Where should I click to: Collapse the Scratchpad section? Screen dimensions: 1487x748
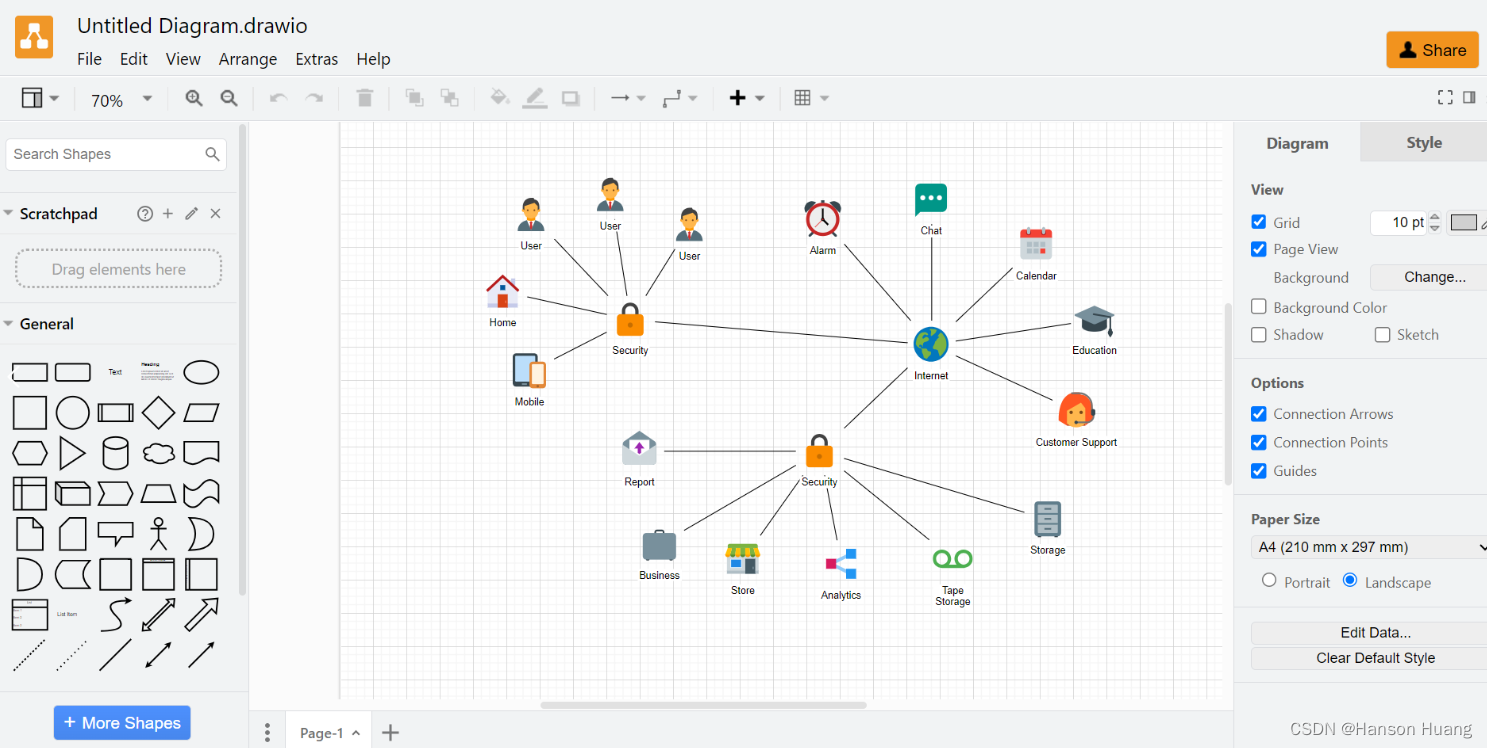coord(10,213)
